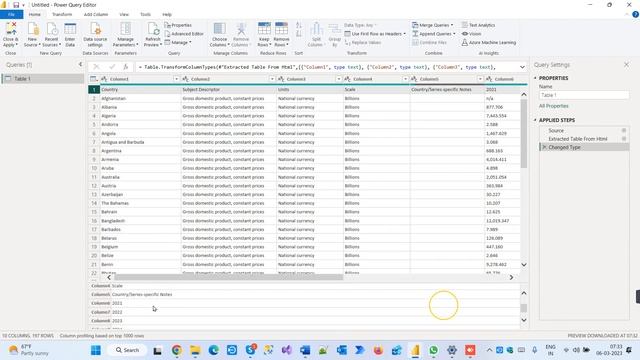Sort ascending using ribbon icon
This screenshot has width=640, height=360.
298,25
